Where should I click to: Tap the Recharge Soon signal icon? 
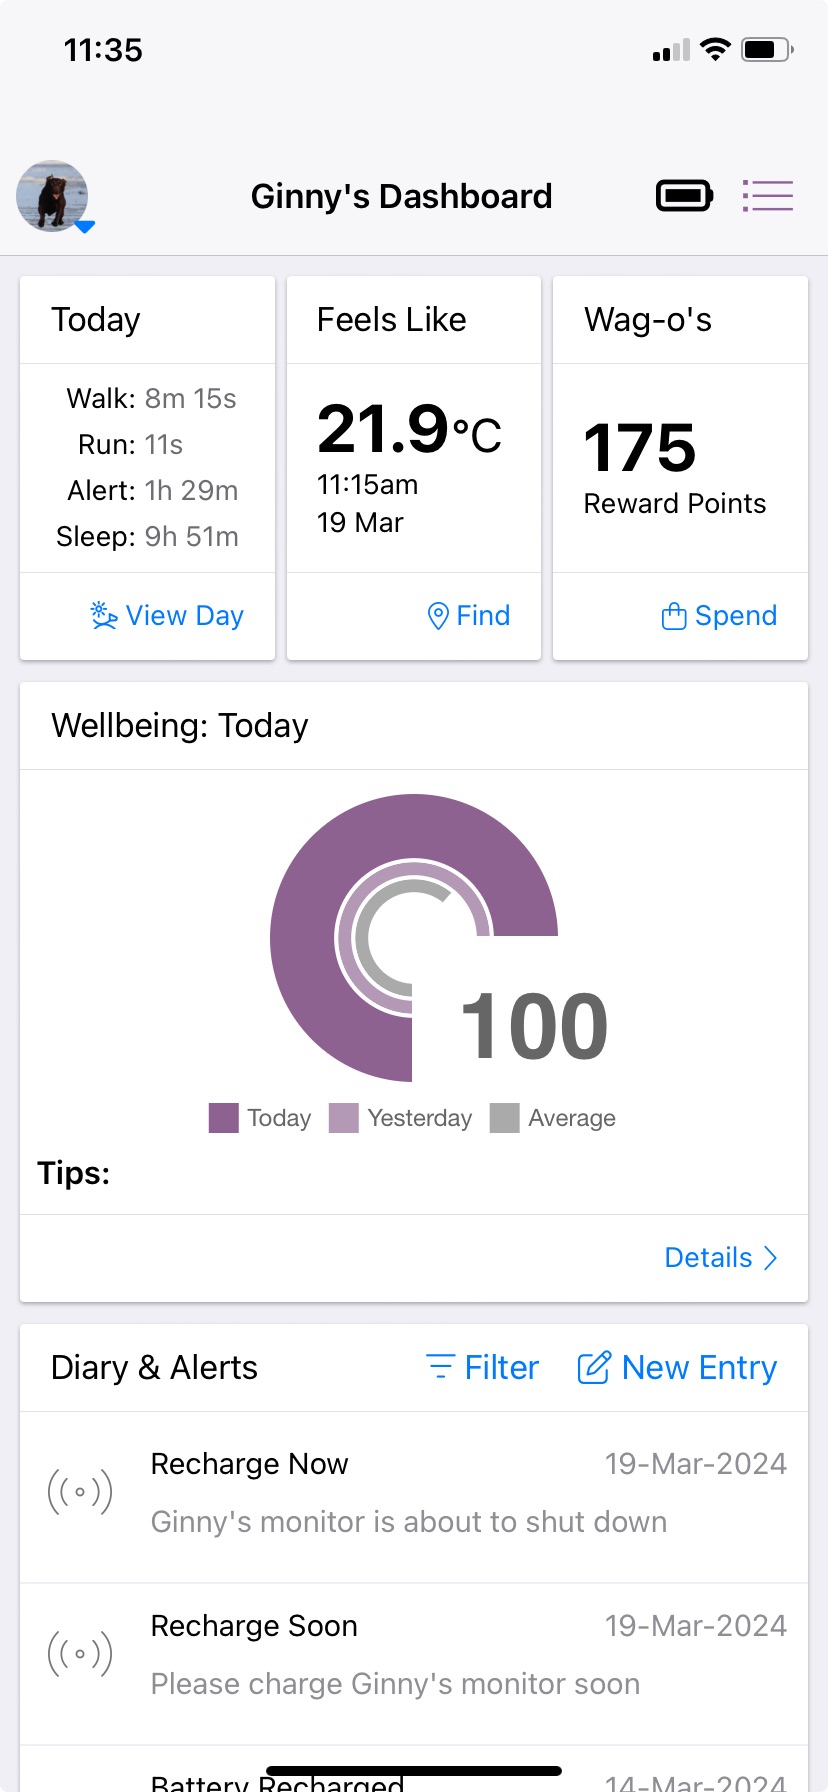[x=80, y=1654]
